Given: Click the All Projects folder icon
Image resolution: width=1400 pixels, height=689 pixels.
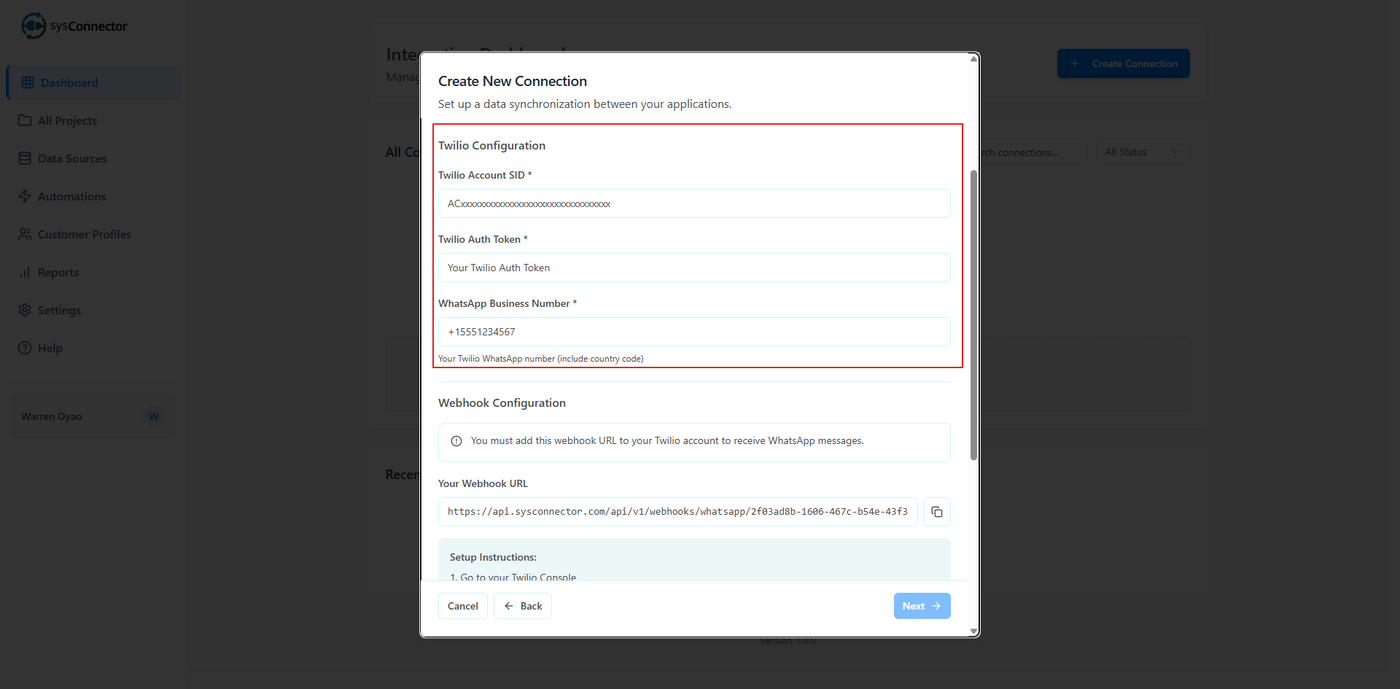Looking at the screenshot, I should coord(26,121).
